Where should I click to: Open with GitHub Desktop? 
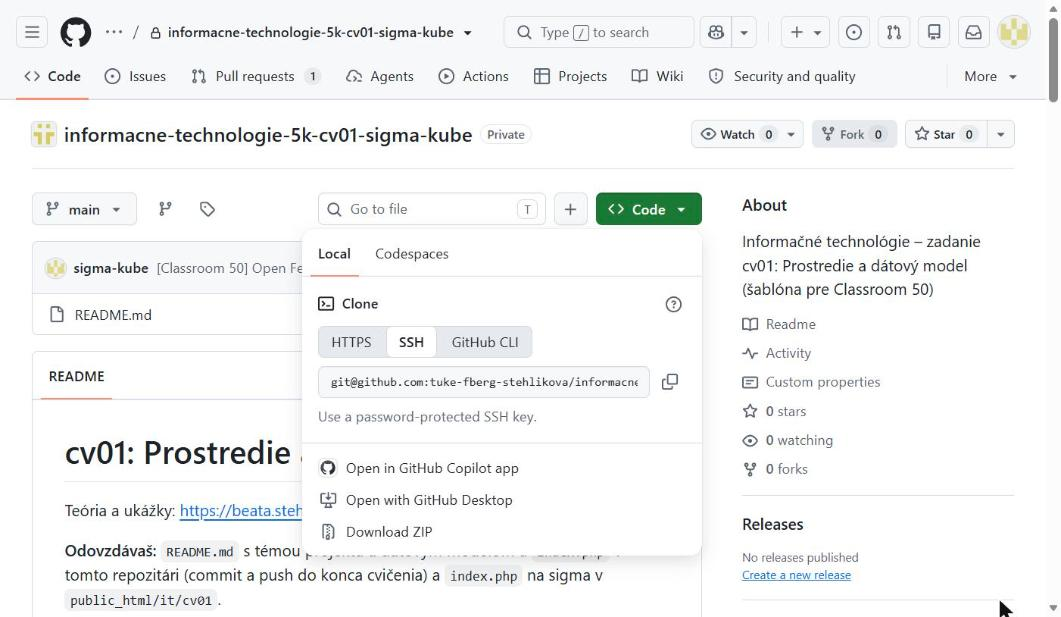[428, 500]
